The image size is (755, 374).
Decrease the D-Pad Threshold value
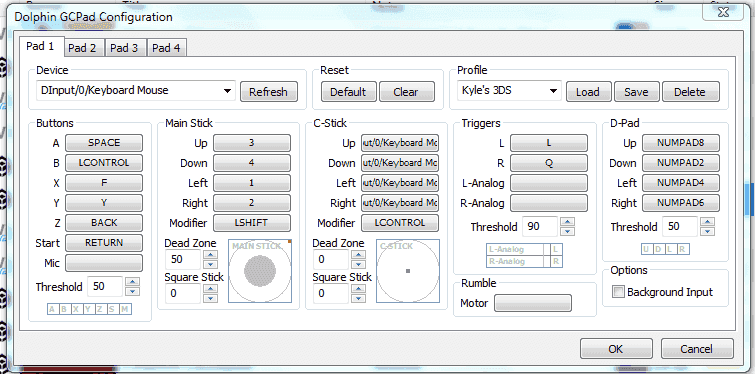tap(707, 231)
